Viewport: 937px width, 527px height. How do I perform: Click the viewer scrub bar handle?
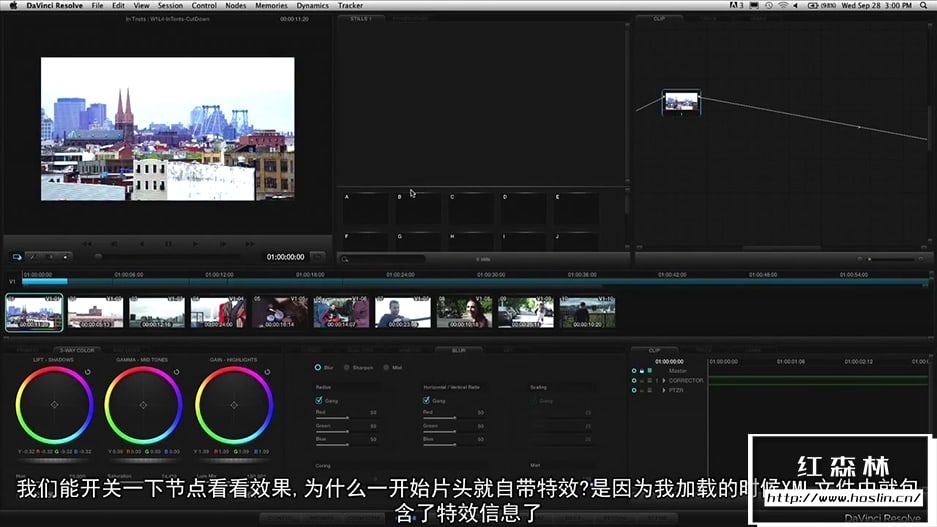(x=99, y=256)
